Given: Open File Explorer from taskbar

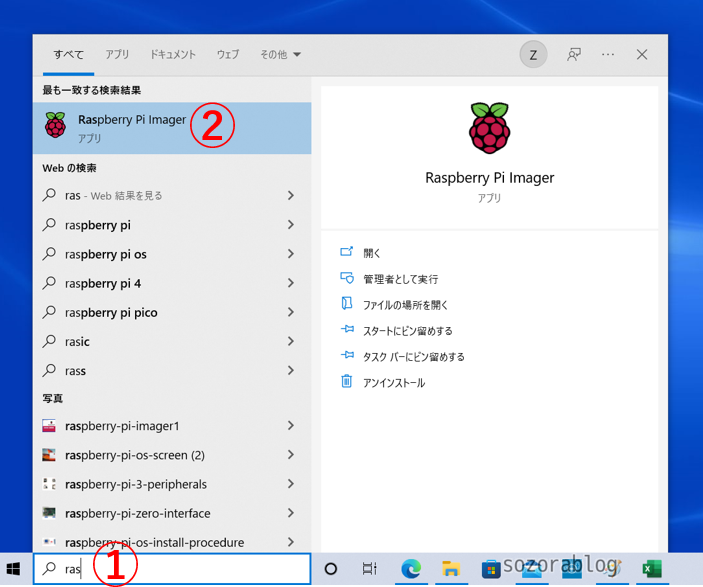Looking at the screenshot, I should (x=451, y=569).
